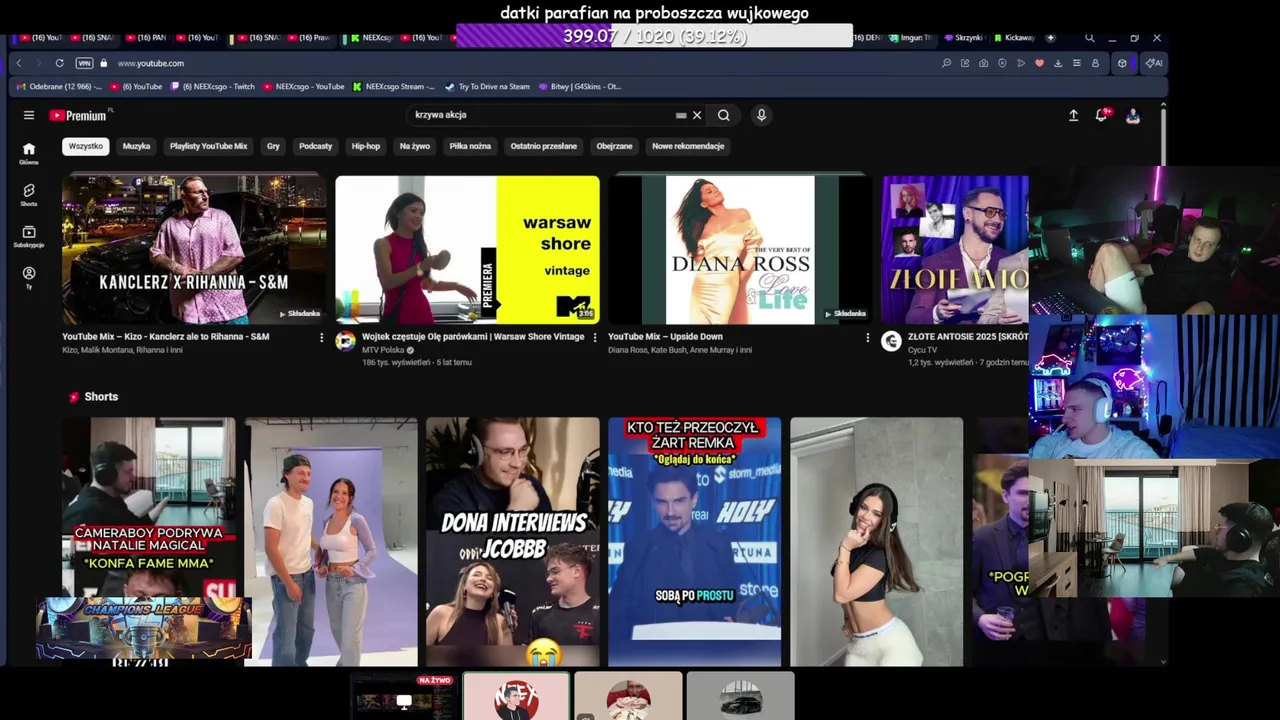Toggle the VPN badge in address bar
This screenshot has height=720, width=1280.
[84, 63]
